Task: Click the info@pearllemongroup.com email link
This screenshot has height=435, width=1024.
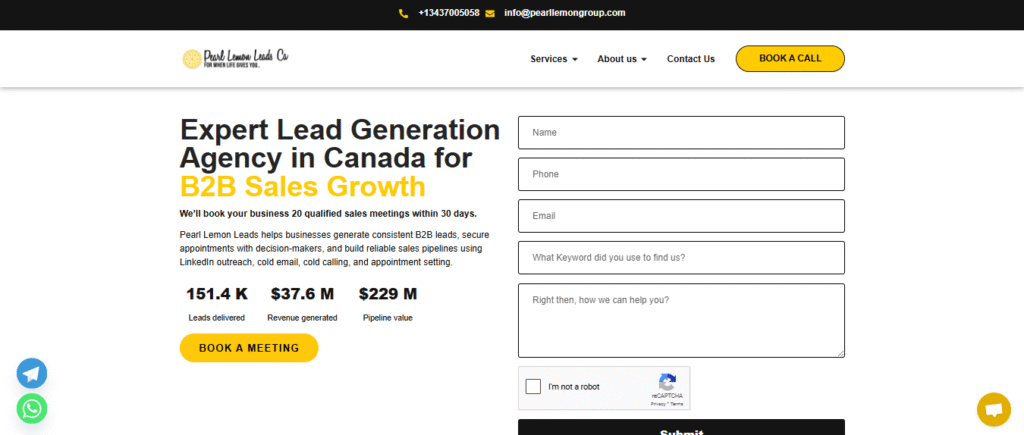Action: click(565, 13)
